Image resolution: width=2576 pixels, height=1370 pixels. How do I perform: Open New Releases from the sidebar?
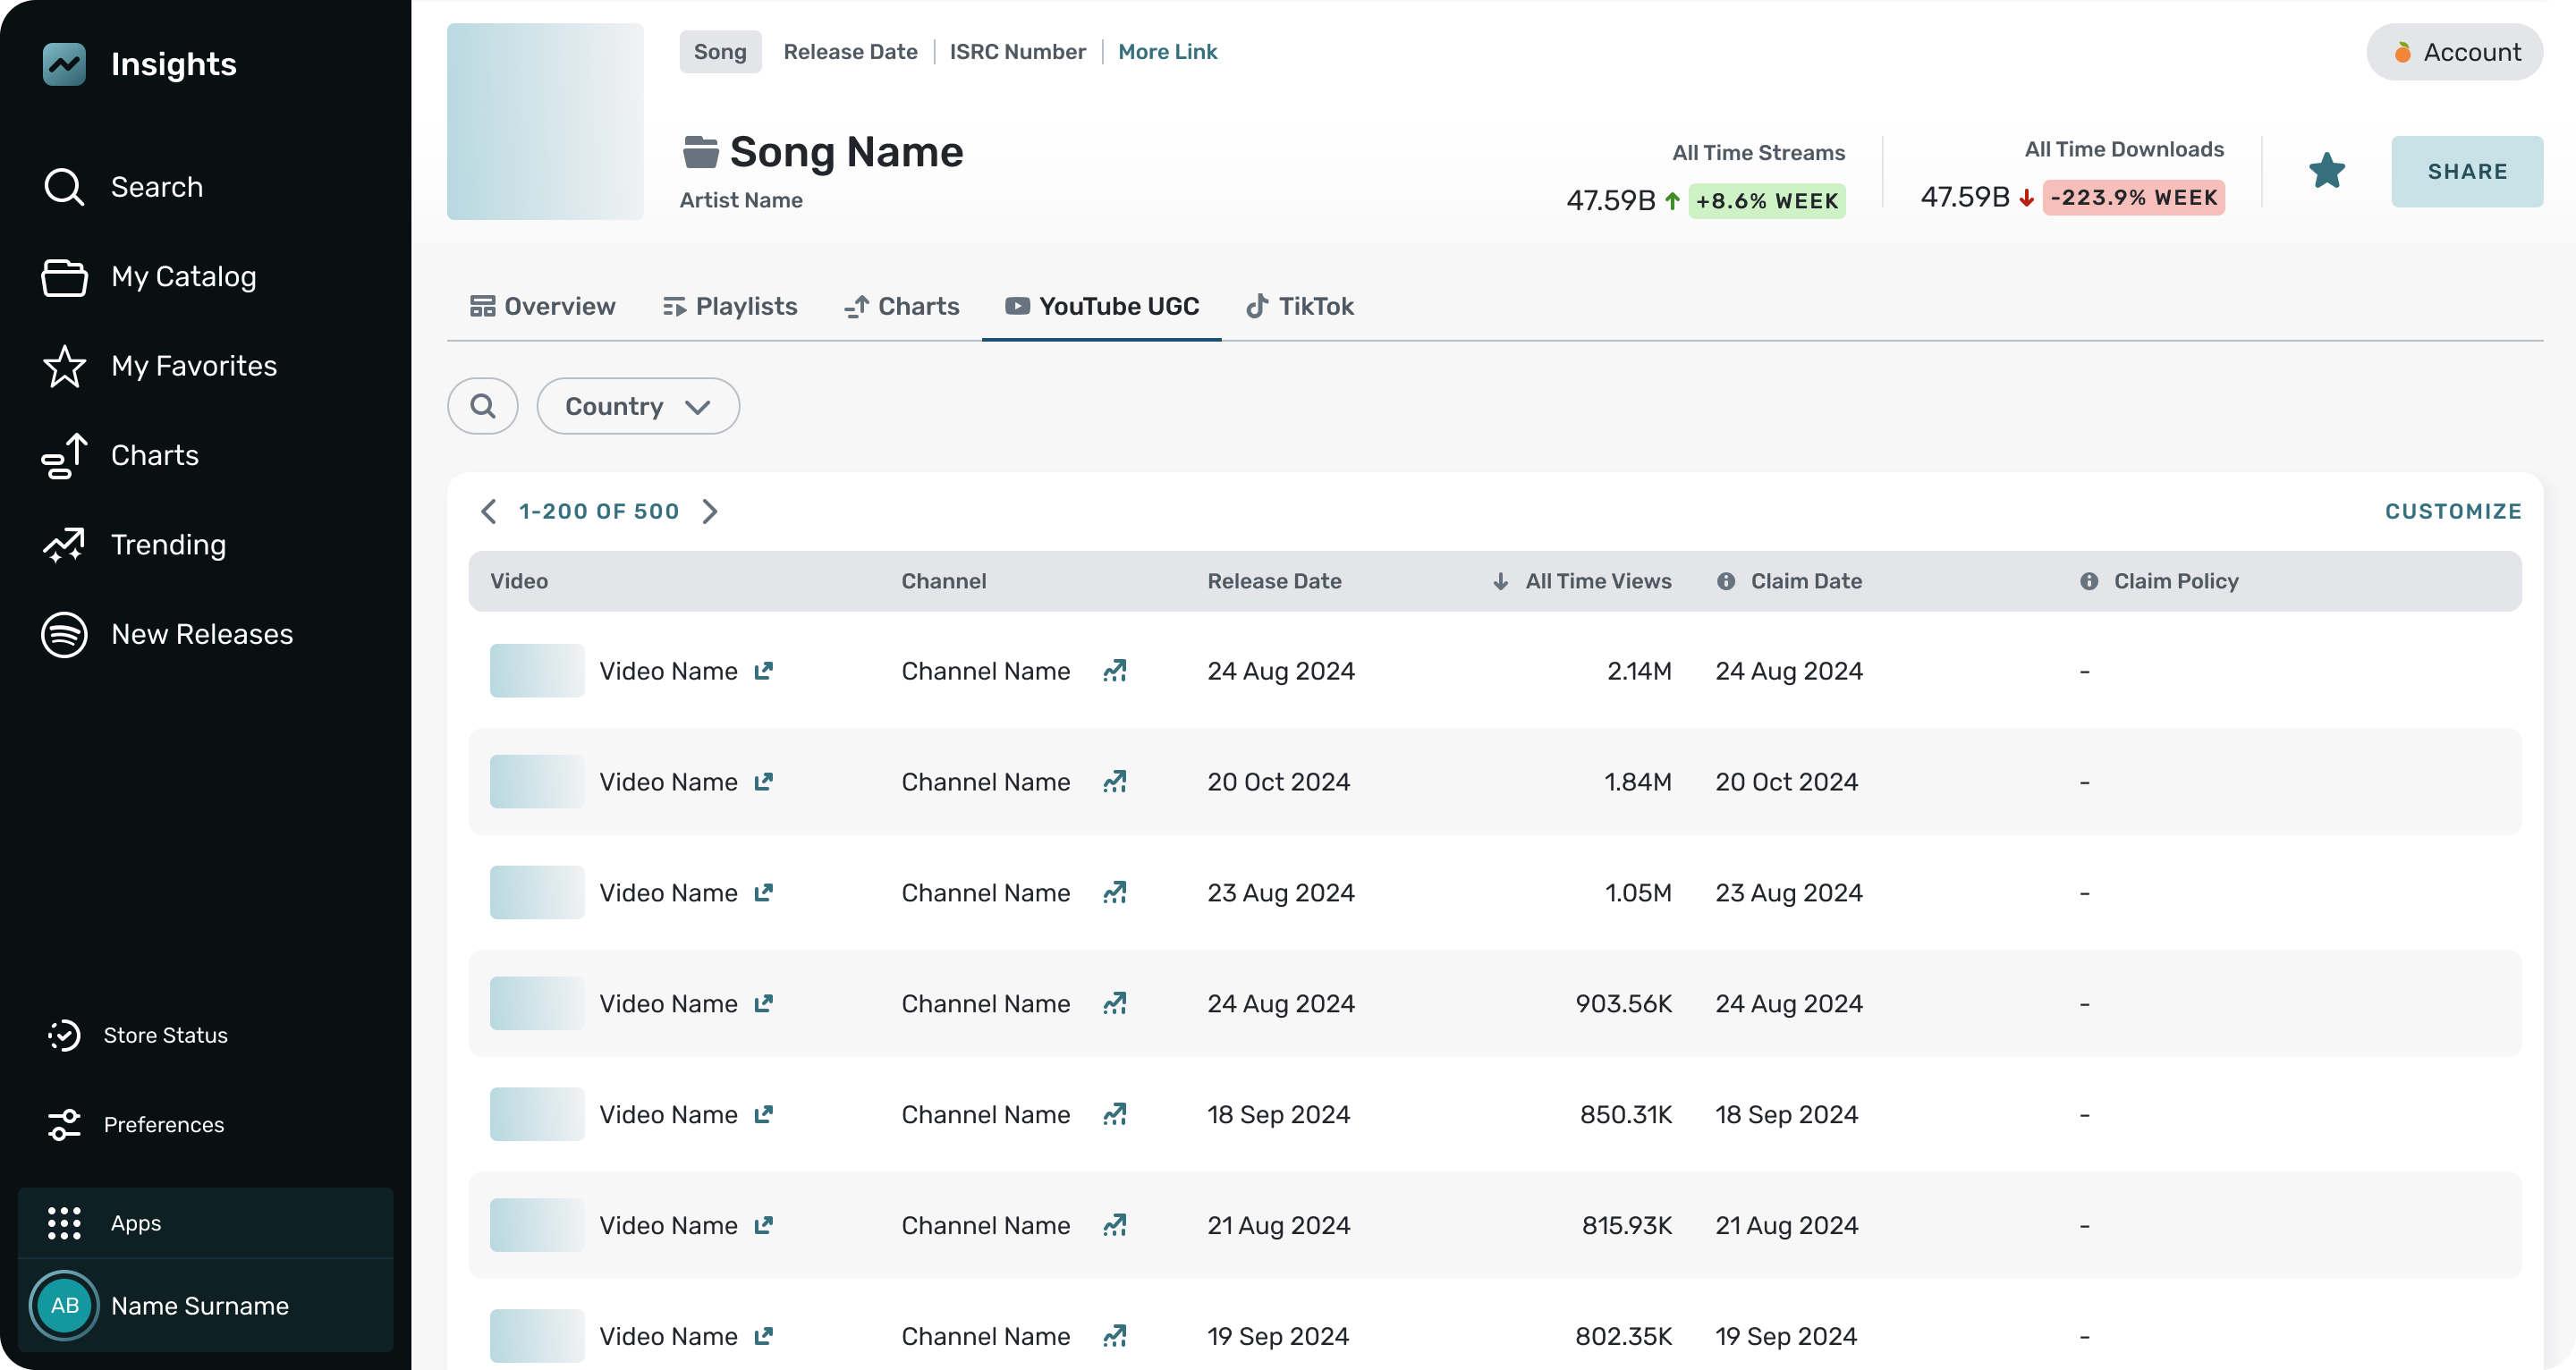pos(201,634)
